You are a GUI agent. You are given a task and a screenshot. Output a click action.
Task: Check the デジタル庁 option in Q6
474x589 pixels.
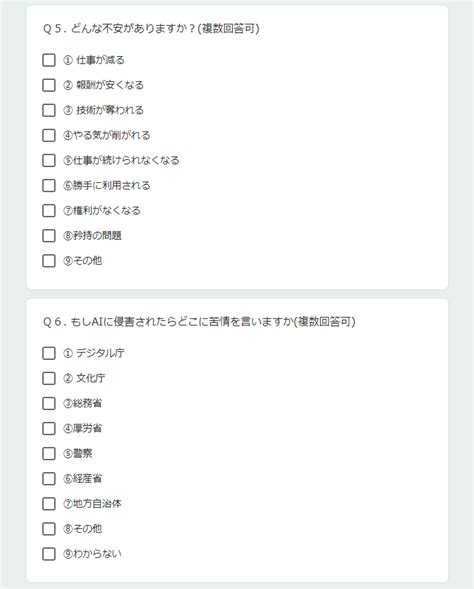click(x=49, y=353)
